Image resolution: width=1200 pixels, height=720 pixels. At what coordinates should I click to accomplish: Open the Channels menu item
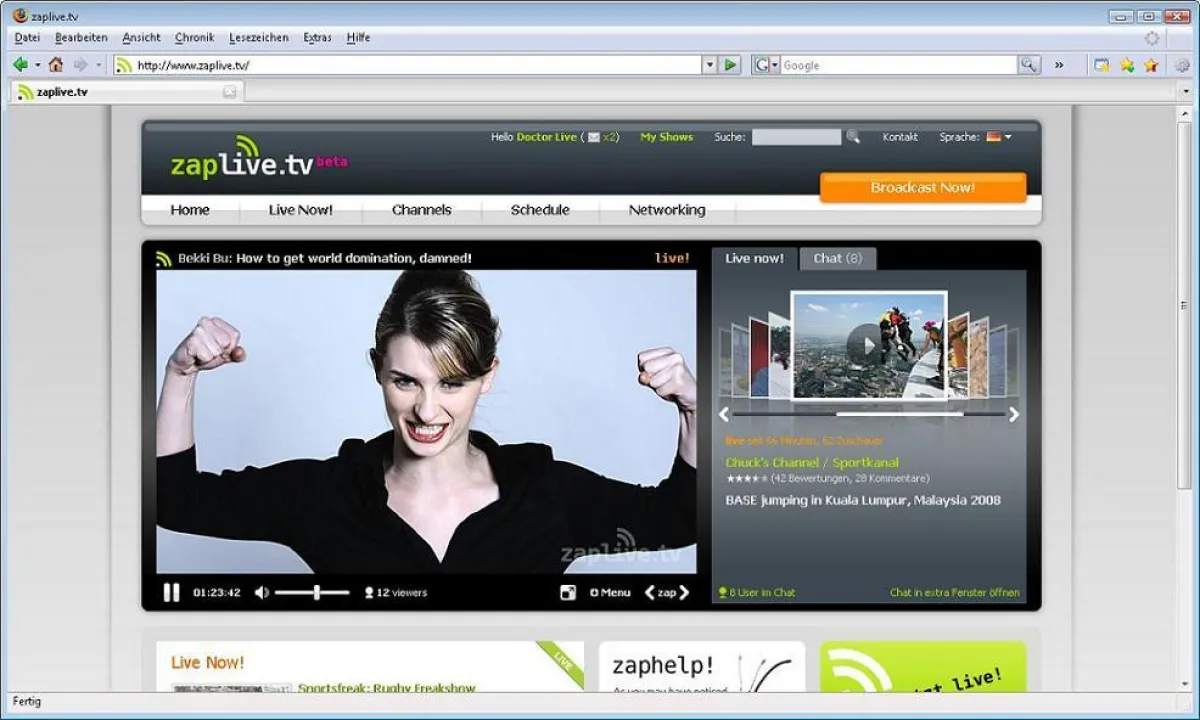click(x=421, y=210)
